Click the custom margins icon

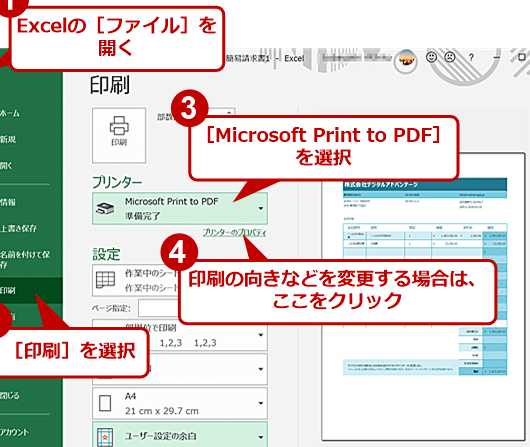pos(105,437)
